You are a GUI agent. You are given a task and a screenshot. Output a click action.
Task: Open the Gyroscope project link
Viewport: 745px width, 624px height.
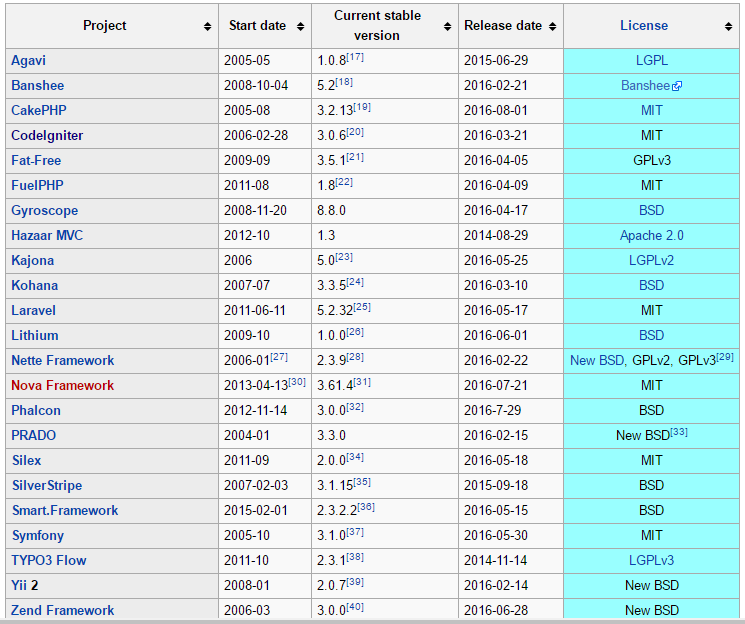45,211
